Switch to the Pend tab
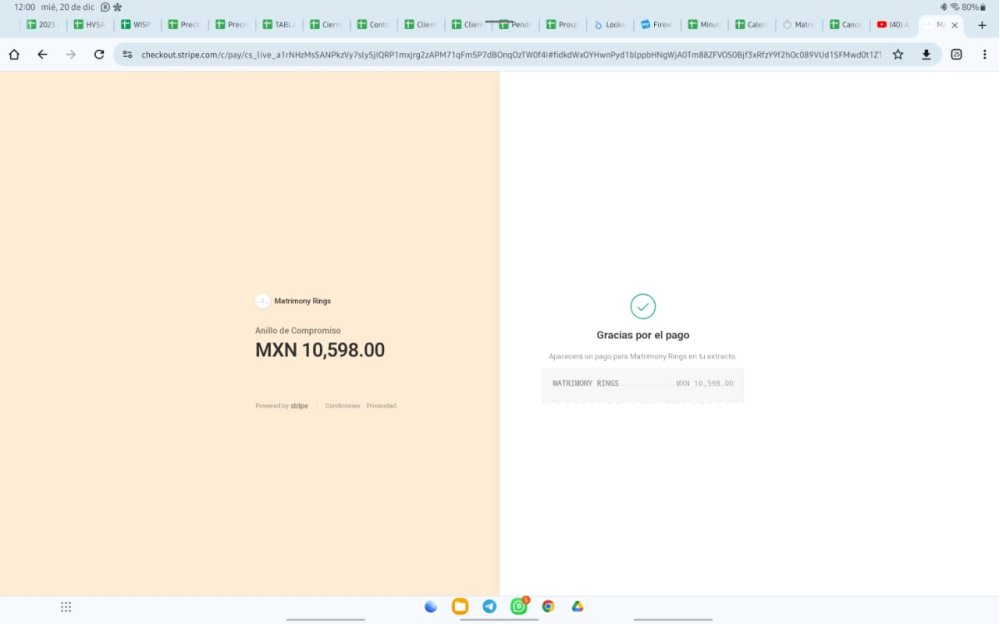Viewport: 1000px width, 624px height. tap(515, 25)
